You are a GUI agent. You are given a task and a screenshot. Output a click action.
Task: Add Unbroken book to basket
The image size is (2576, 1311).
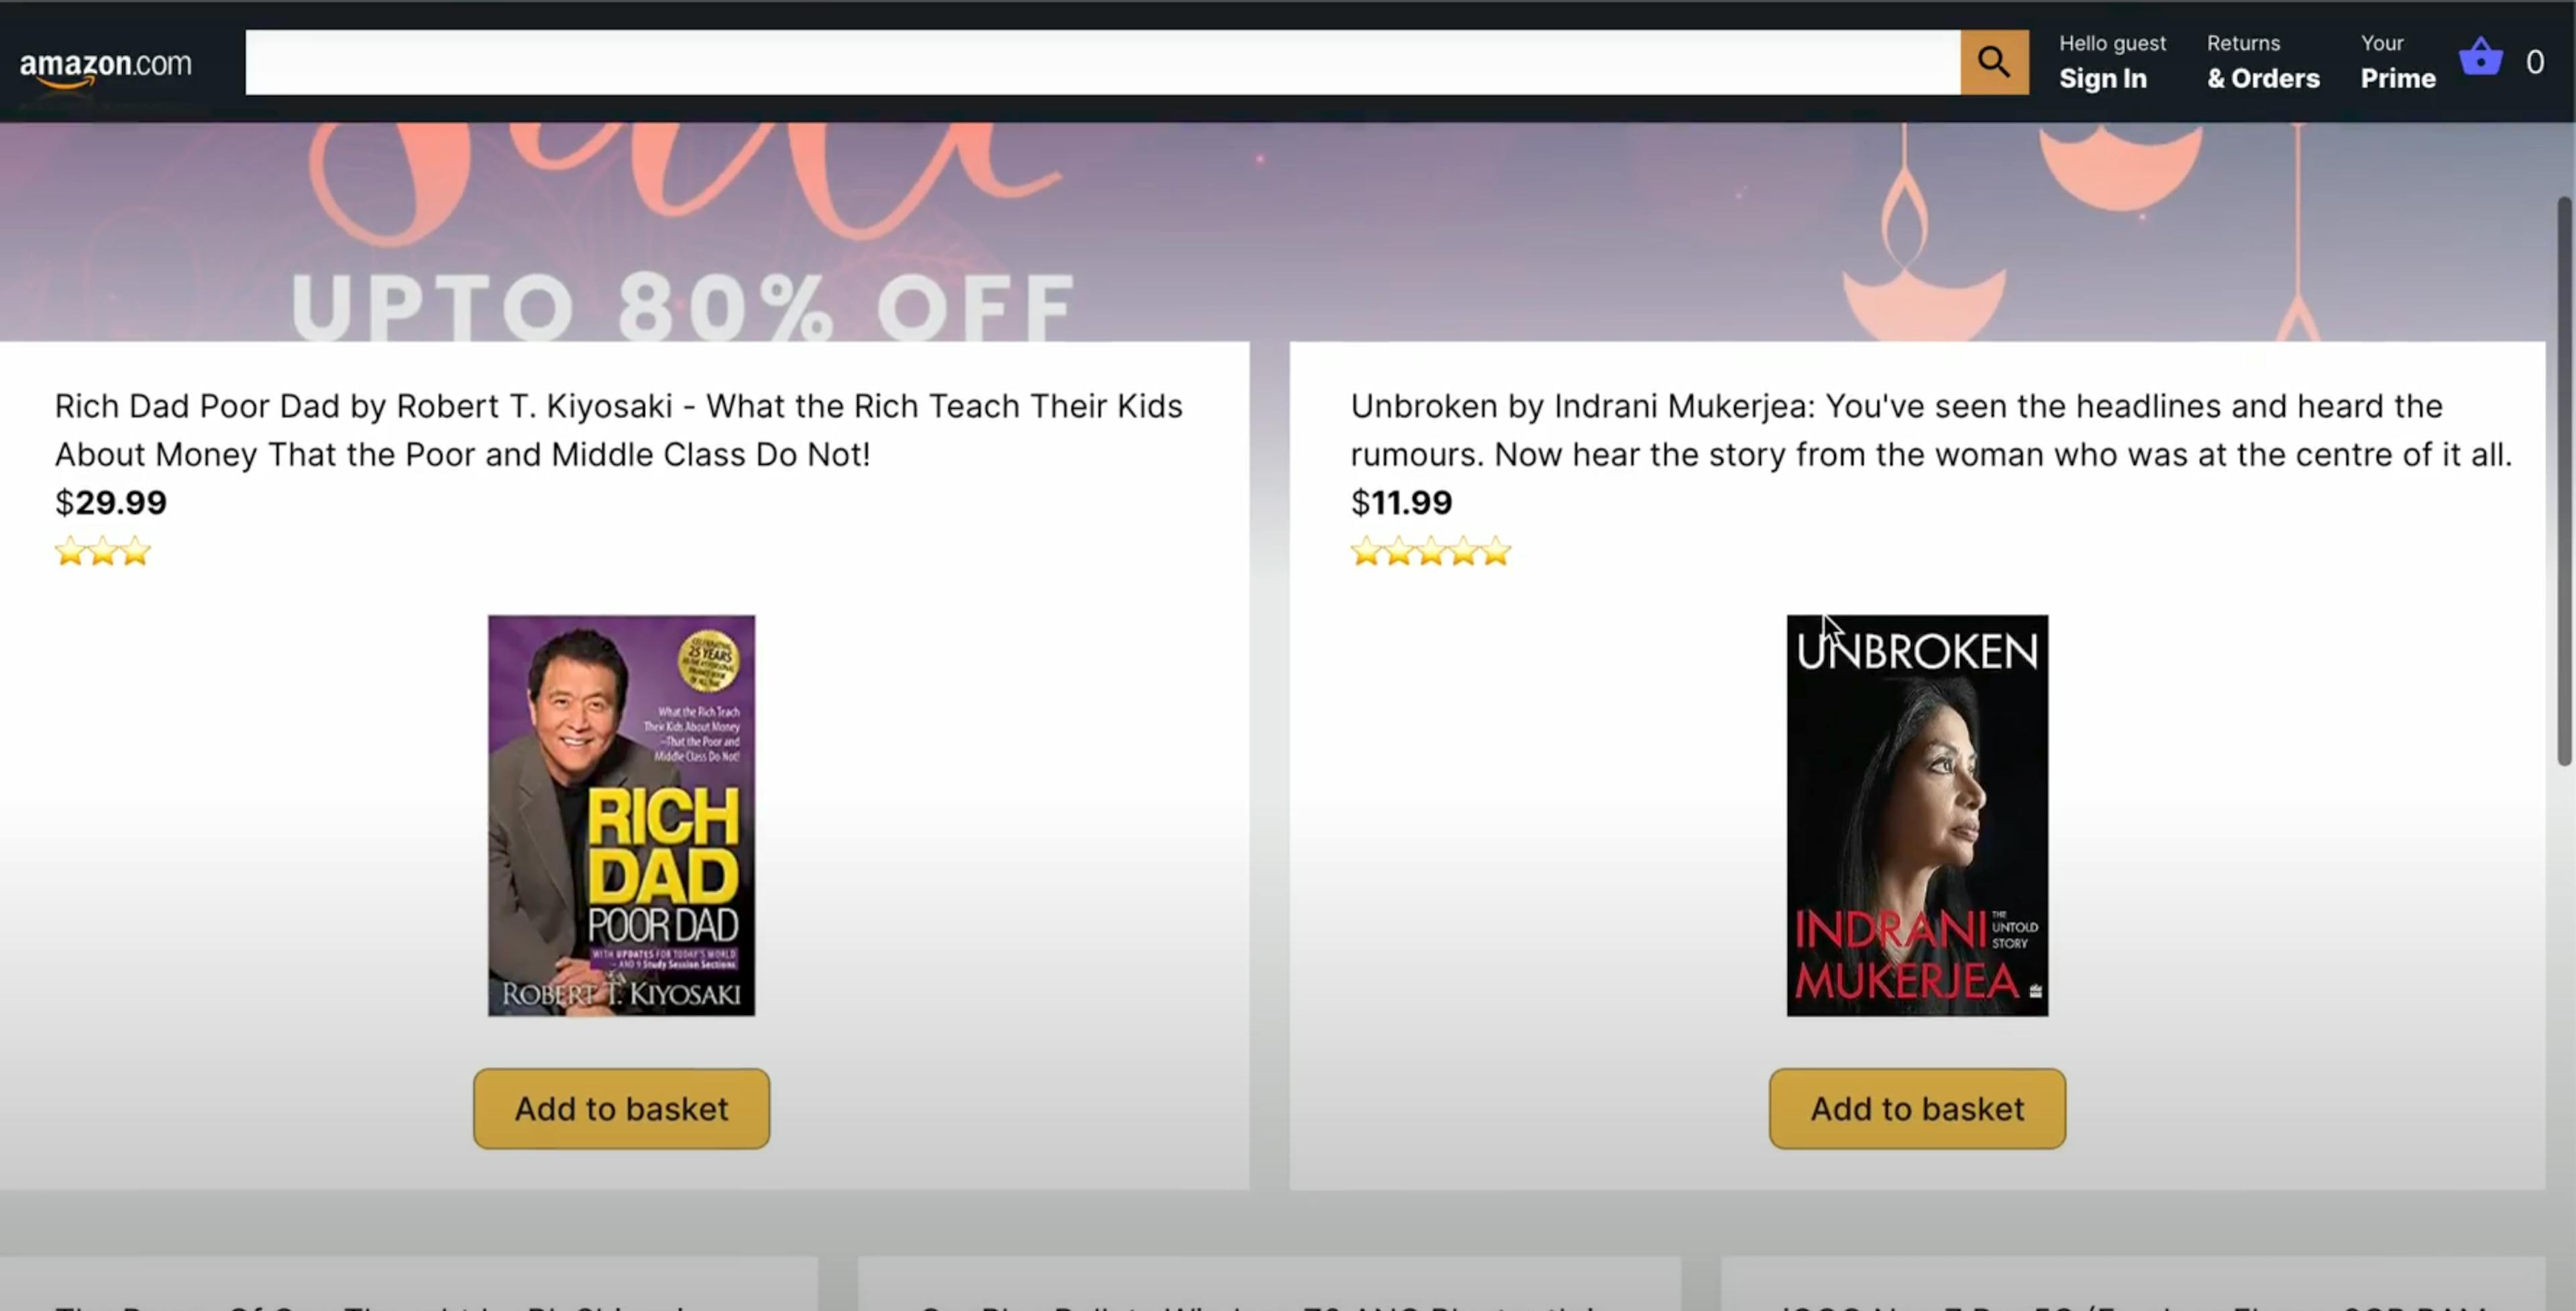[x=1917, y=1108]
